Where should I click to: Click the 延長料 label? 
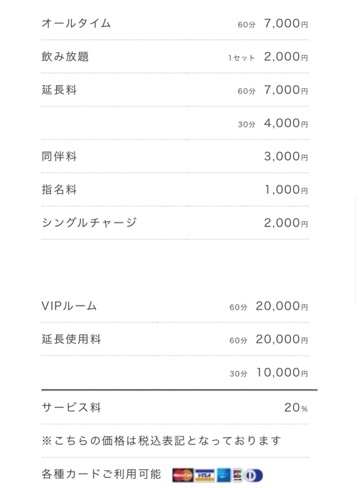pyautogui.click(x=59, y=90)
